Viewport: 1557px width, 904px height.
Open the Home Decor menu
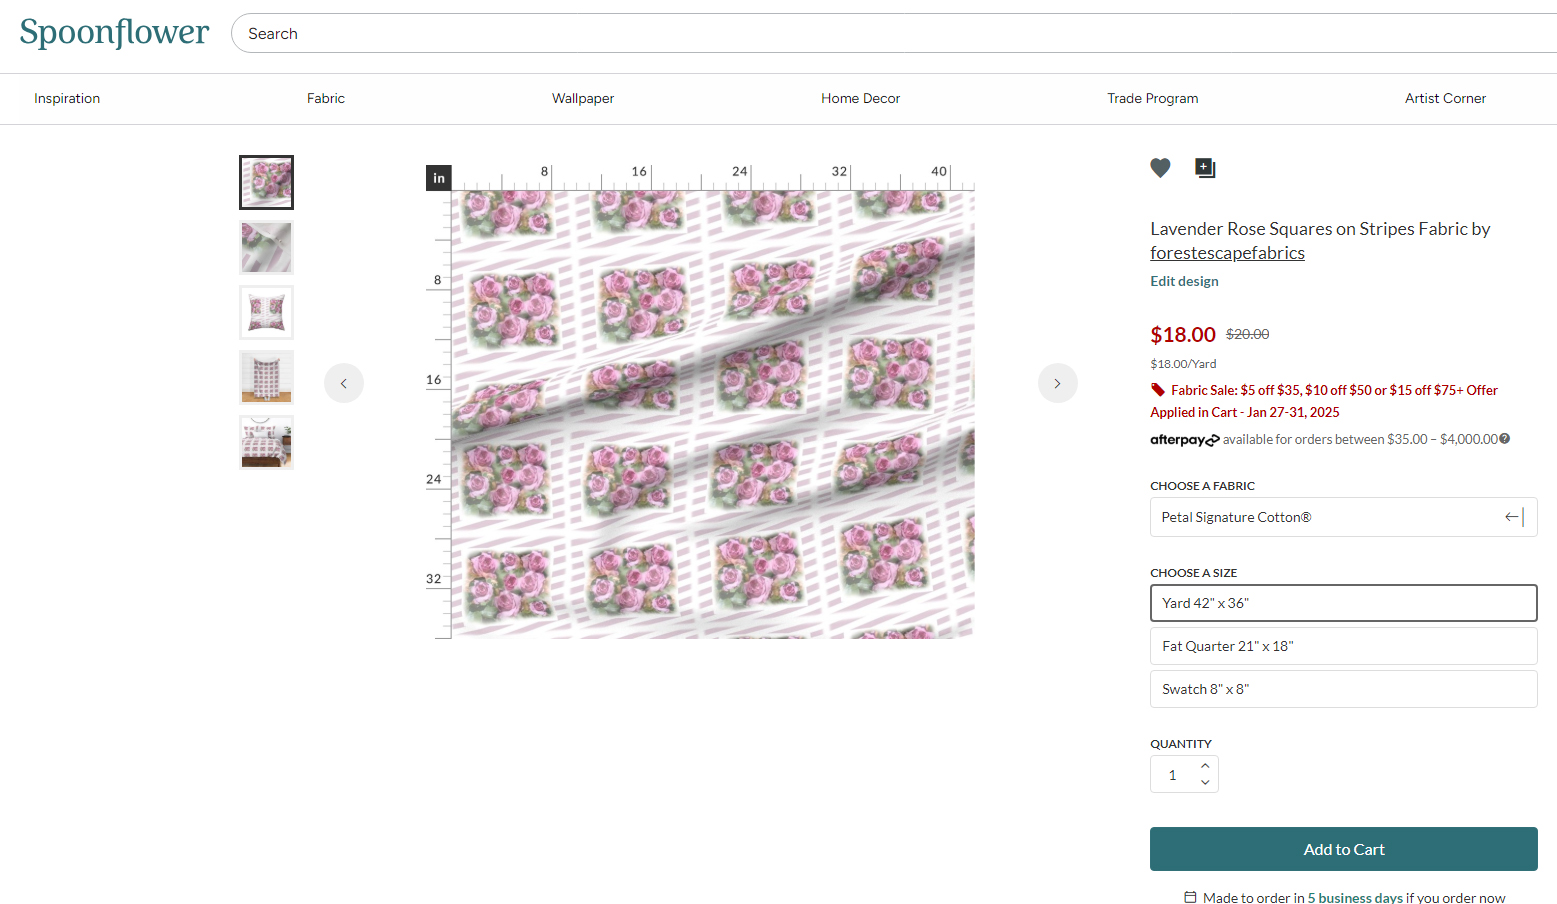pos(860,98)
